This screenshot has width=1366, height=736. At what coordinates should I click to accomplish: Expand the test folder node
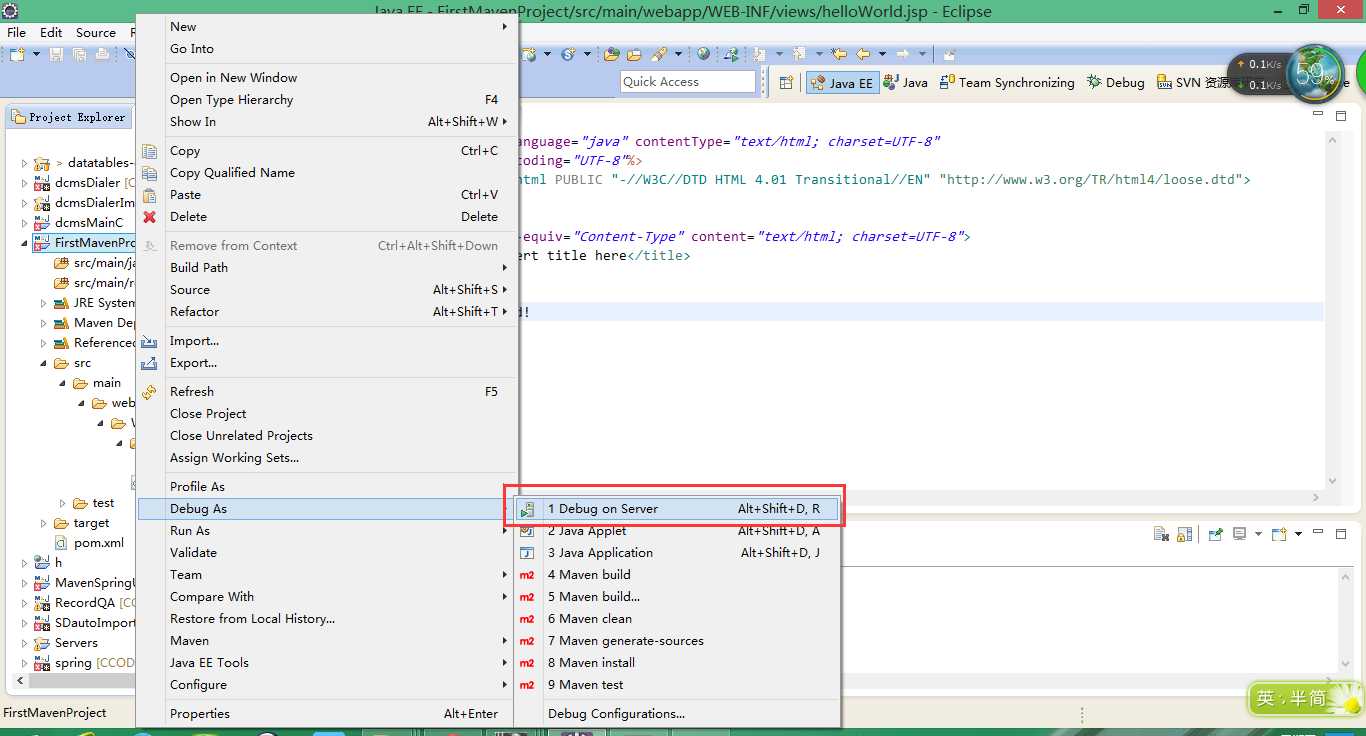63,503
